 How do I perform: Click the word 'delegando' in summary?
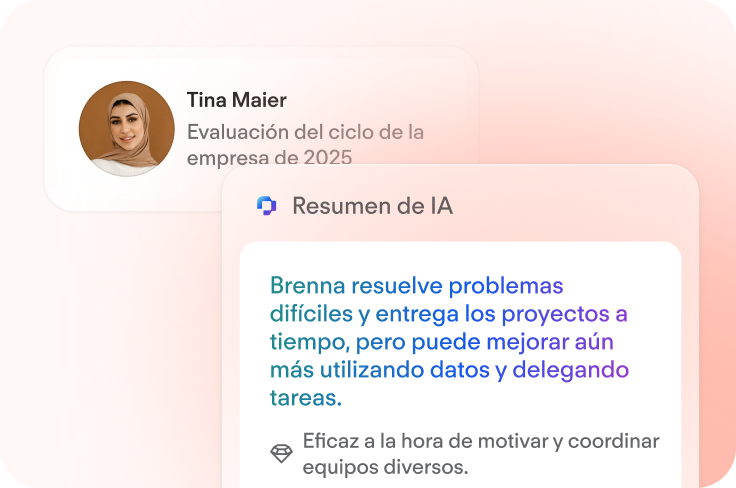tap(570, 370)
